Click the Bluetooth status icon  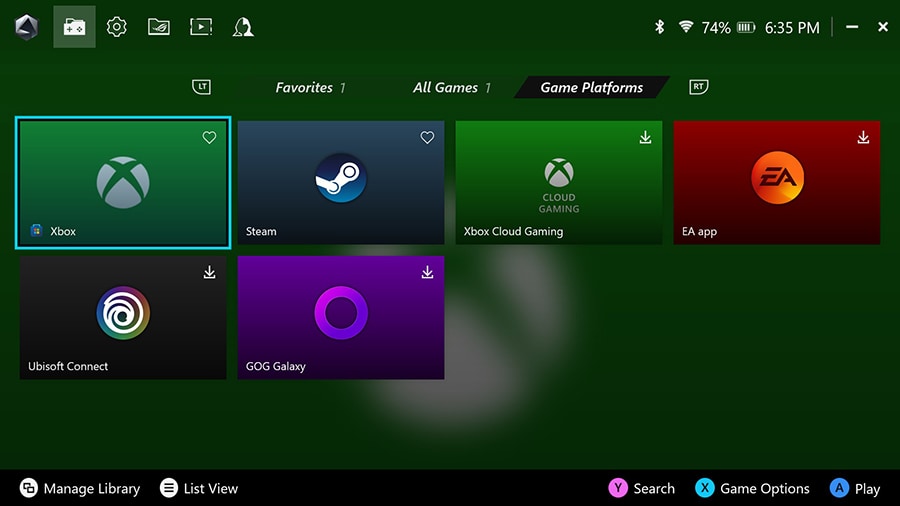(x=659, y=28)
